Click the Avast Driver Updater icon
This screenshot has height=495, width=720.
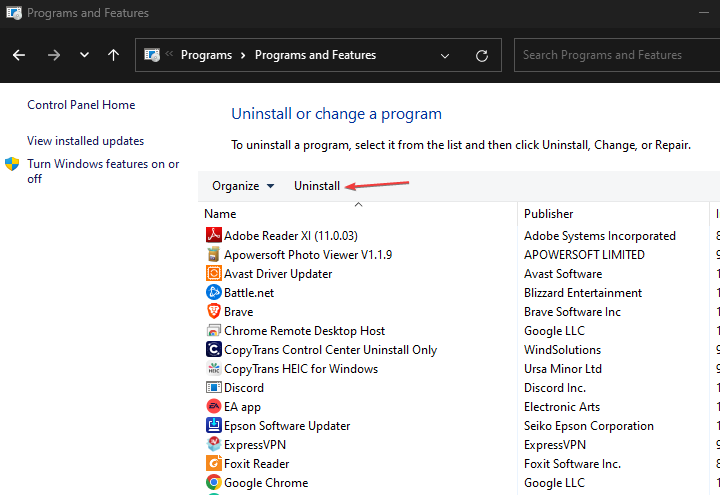pos(213,274)
